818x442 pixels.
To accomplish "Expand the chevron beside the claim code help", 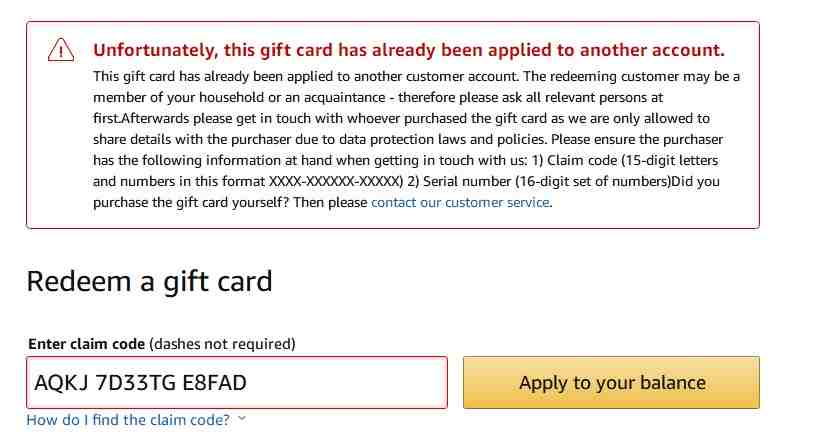I will coord(242,419).
